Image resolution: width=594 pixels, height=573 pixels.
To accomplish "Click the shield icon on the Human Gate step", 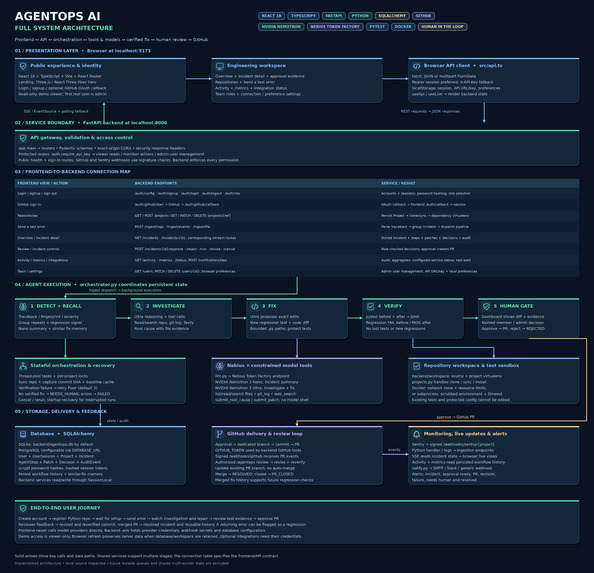I will (486, 306).
